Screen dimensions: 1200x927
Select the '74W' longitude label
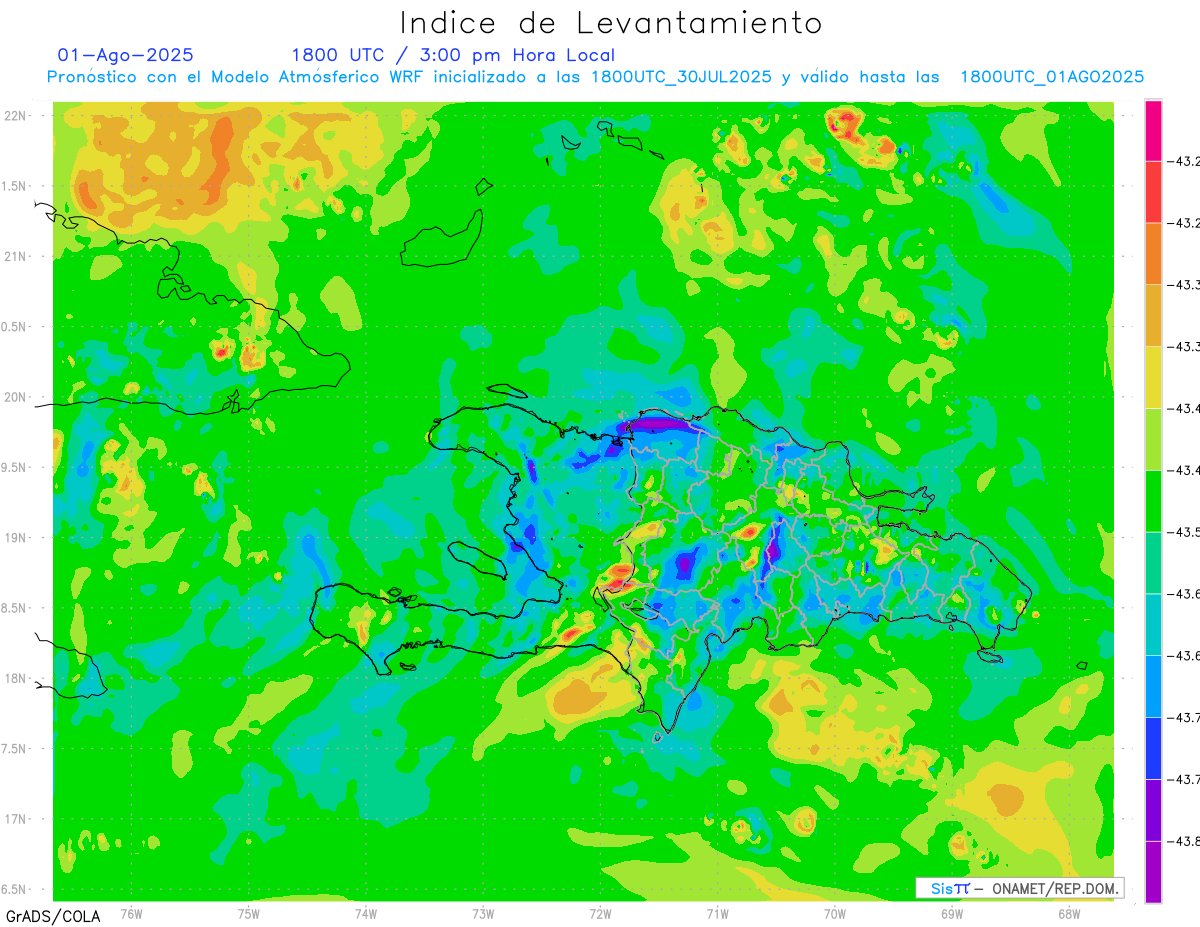[x=366, y=913]
